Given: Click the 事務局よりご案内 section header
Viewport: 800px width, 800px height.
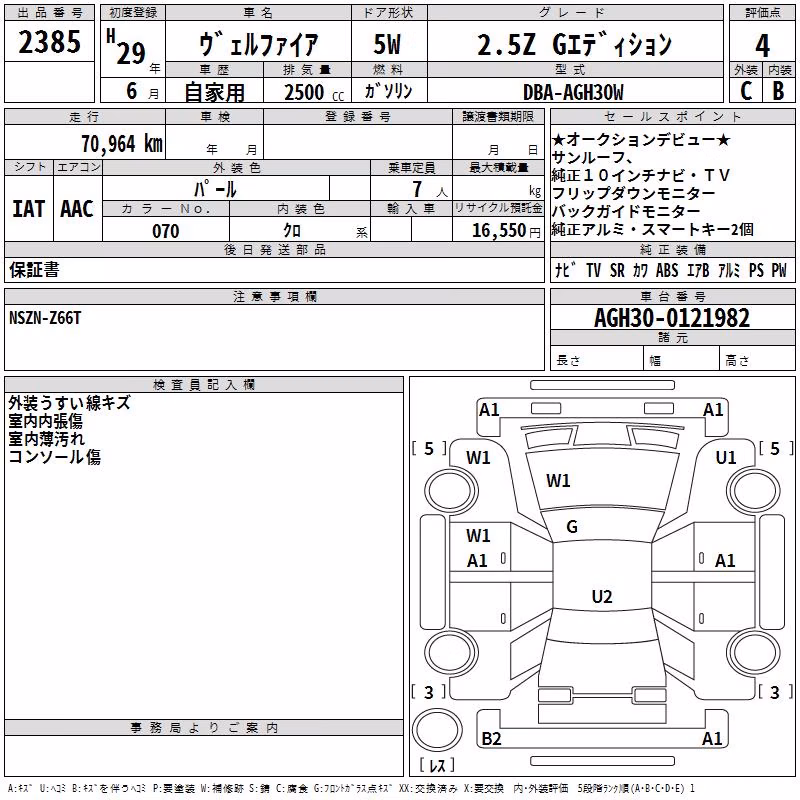Looking at the screenshot, I should pyautogui.click(x=204, y=728).
